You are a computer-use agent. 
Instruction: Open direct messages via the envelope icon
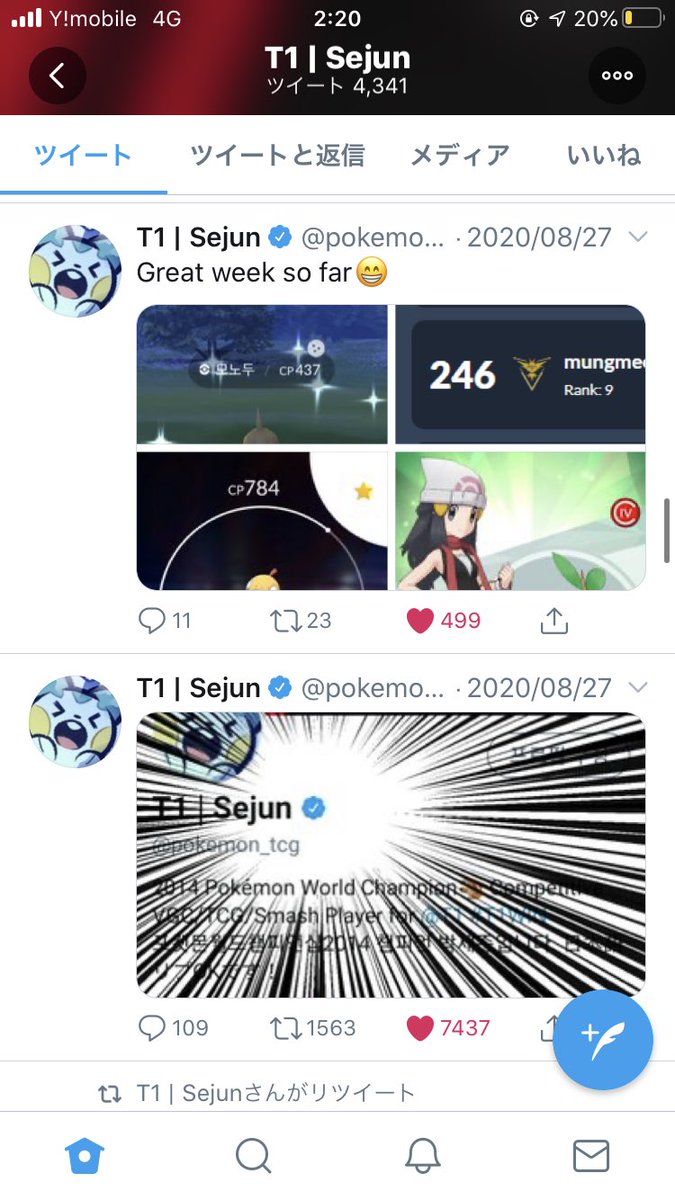click(591, 1157)
